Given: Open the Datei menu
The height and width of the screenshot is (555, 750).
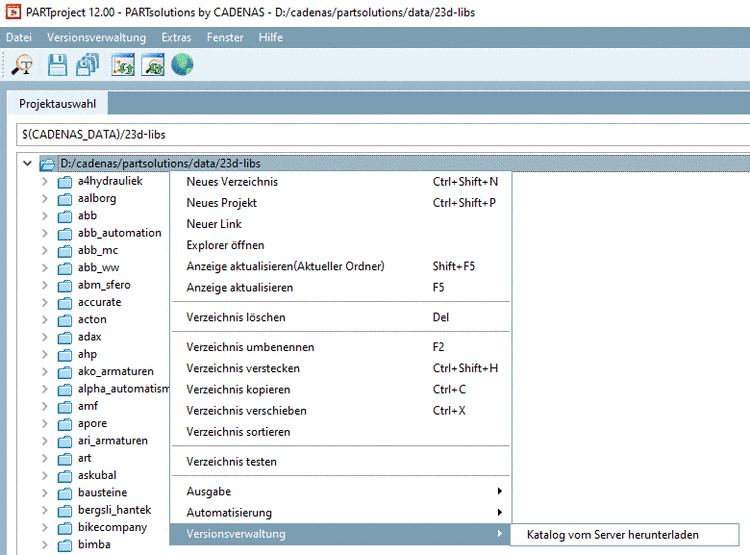Looking at the screenshot, I should (19, 37).
